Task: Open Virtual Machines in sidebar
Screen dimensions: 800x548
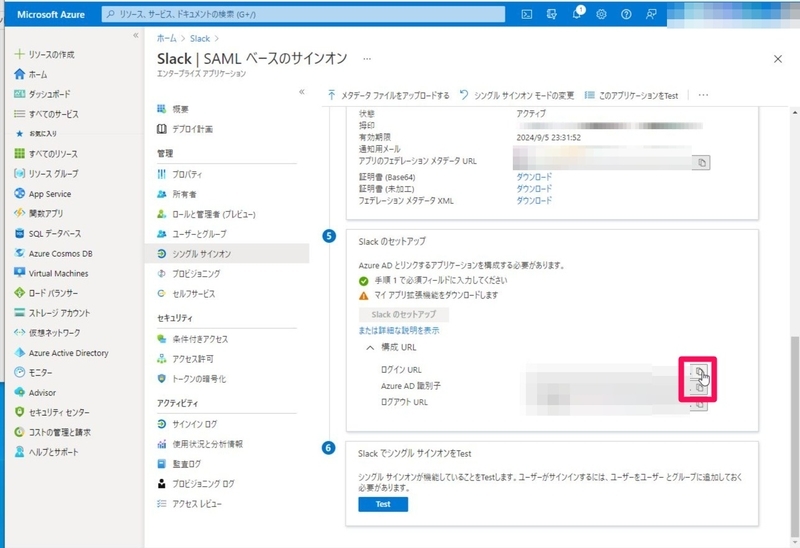Action: point(52,273)
